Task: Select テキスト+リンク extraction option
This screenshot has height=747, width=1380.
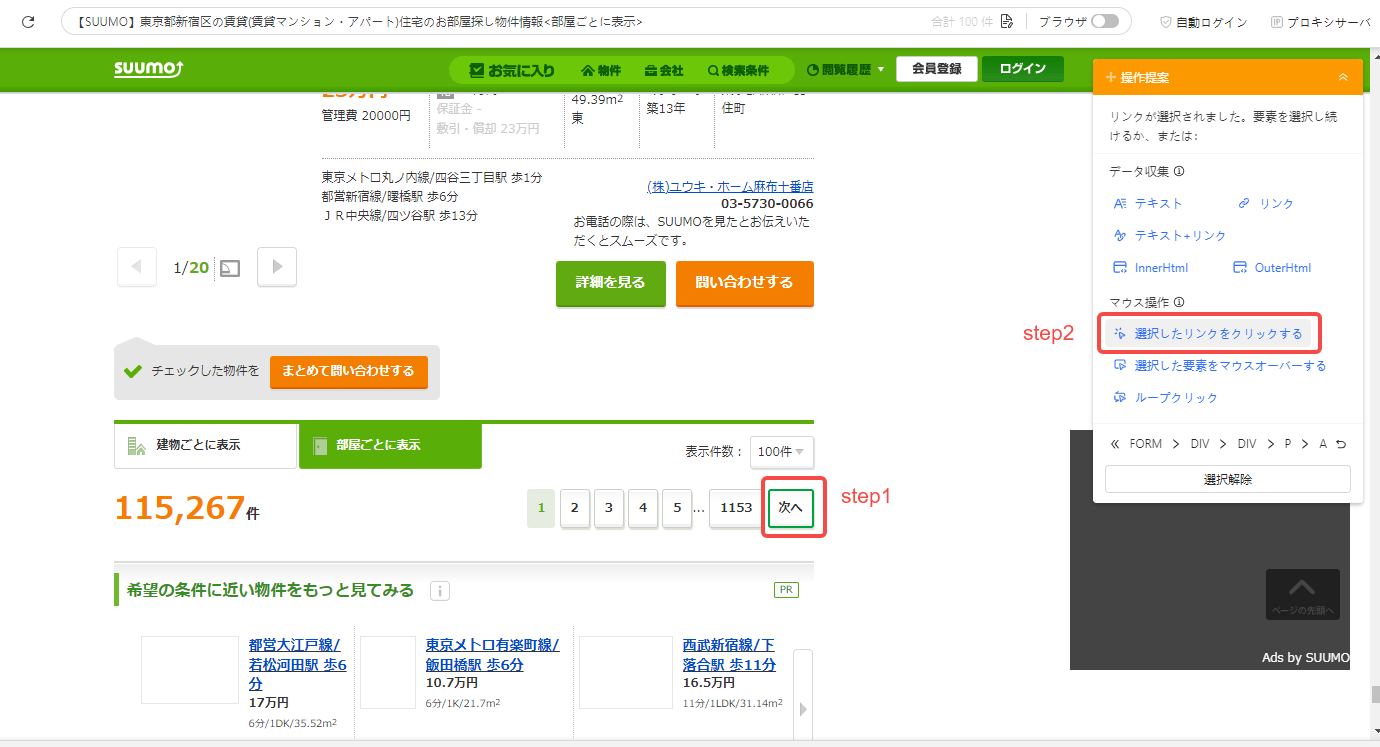Action: [x=1170, y=235]
